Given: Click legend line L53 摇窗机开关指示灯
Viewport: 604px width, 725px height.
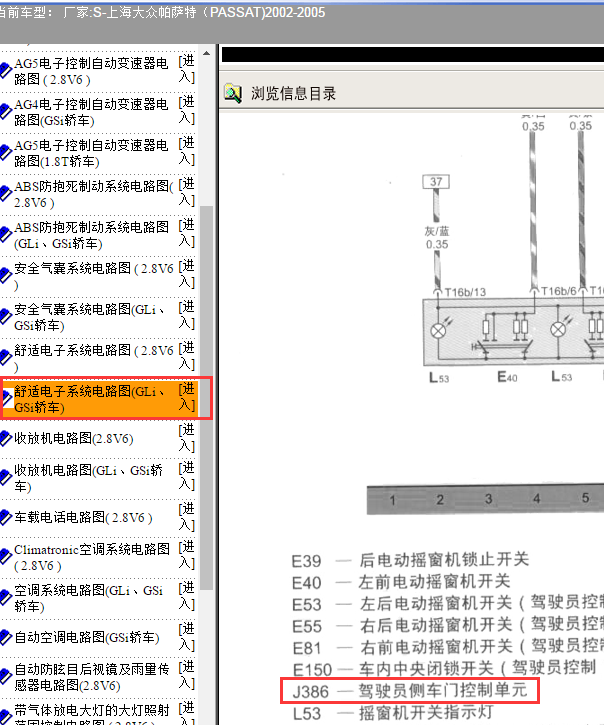Looking at the screenshot, I should click(393, 713).
